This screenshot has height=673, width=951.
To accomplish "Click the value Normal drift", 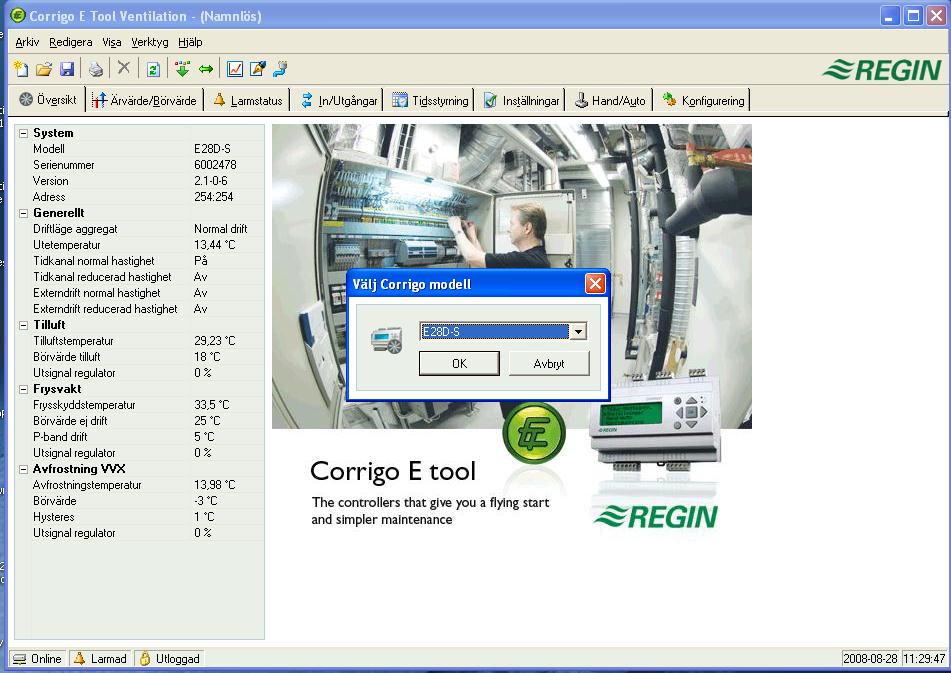I will [x=221, y=229].
